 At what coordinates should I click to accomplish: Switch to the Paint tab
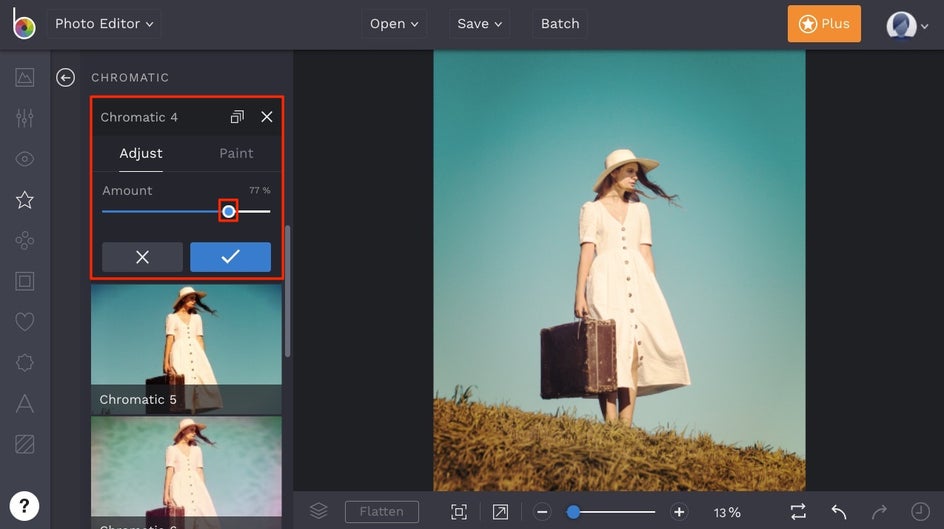click(x=236, y=153)
